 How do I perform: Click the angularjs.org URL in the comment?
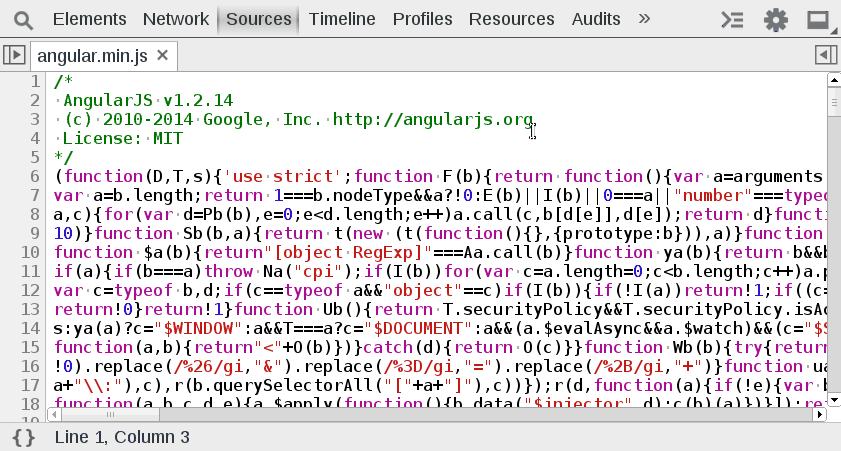point(433,120)
